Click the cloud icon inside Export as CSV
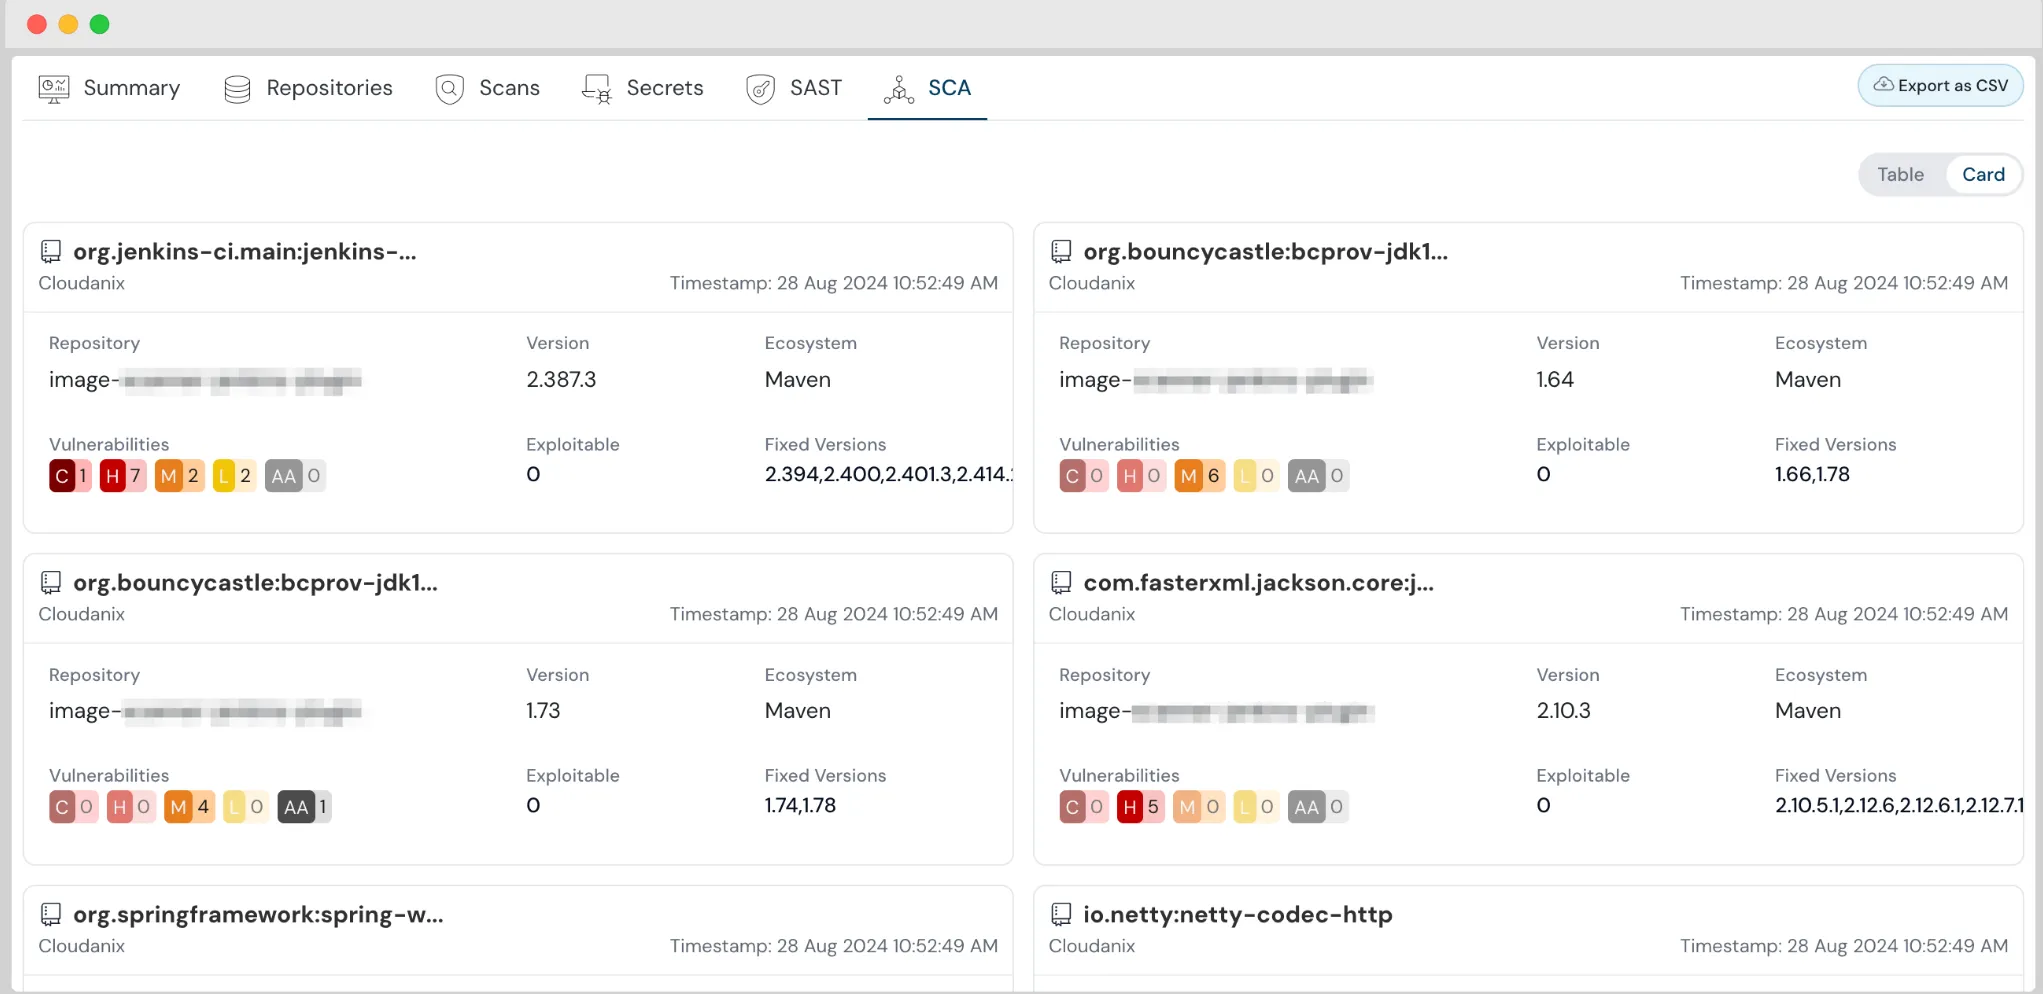Viewport: 2043px width, 994px height. pyautogui.click(x=1884, y=85)
